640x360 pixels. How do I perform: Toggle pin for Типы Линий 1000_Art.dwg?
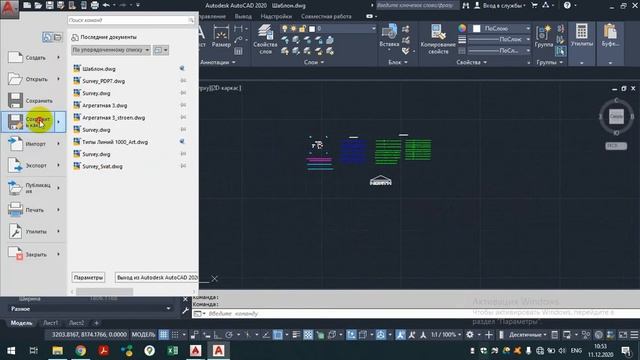[x=183, y=142]
